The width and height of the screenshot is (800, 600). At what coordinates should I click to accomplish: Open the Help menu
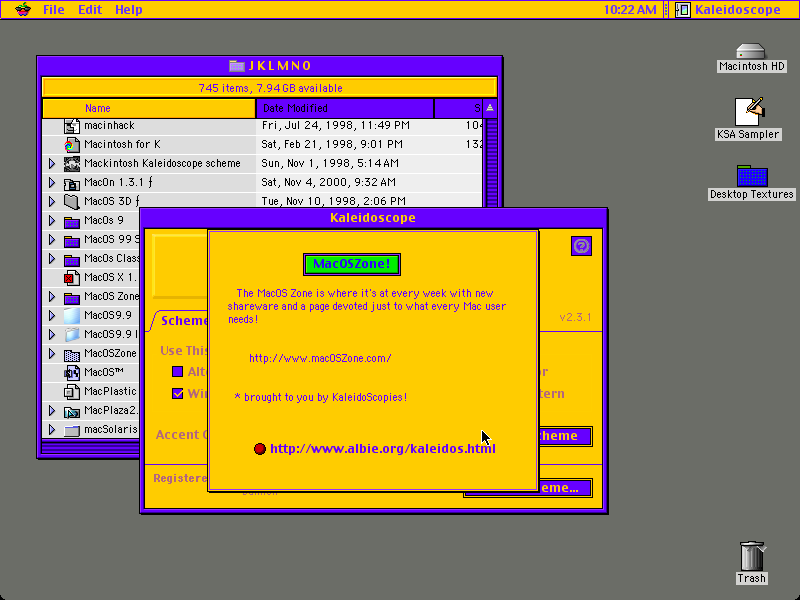(x=129, y=10)
